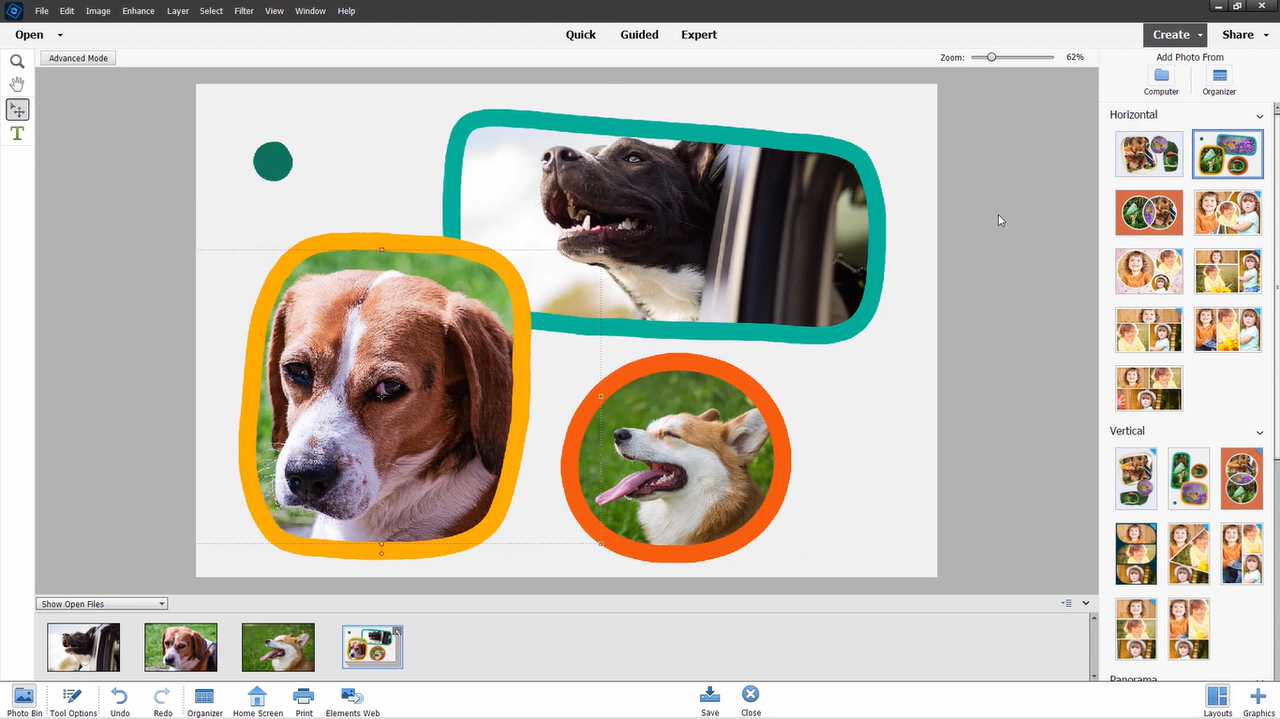Switch to Advanced Mode
Viewport: 1280px width, 719px height.
tap(77, 57)
